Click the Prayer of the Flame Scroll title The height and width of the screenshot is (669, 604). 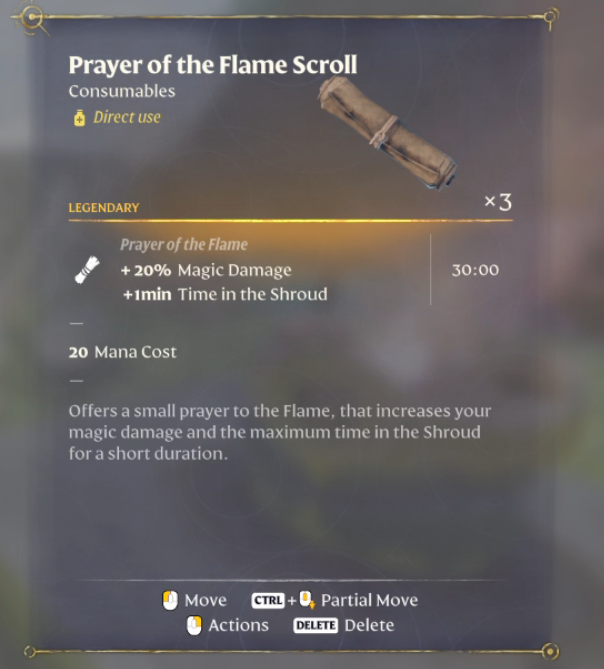tap(213, 65)
